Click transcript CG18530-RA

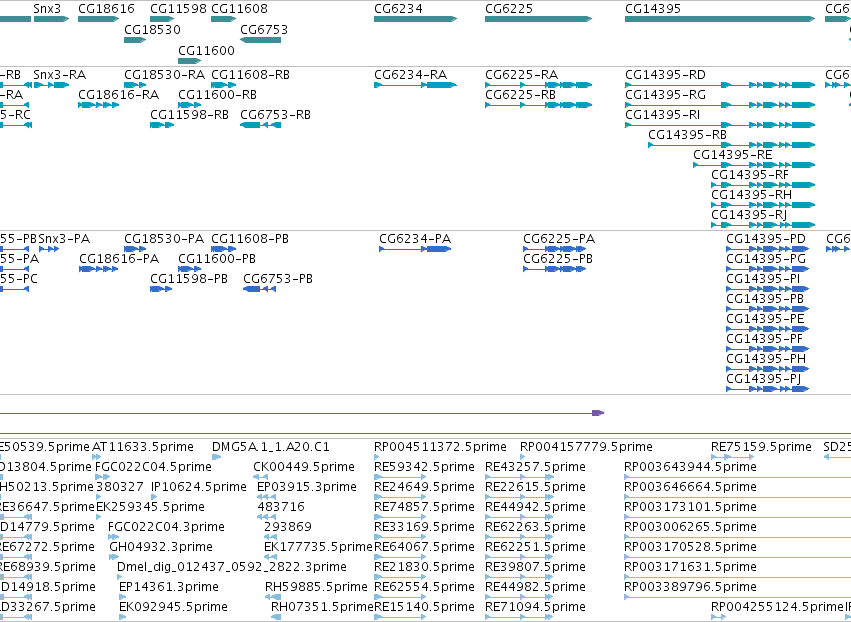[x=164, y=75]
